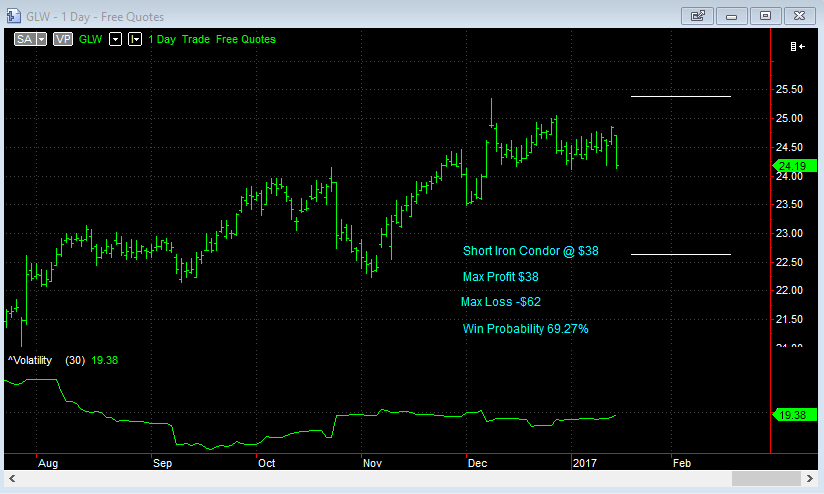Open the dropdown arrow beside SA
This screenshot has width=824, height=494.
(42, 39)
